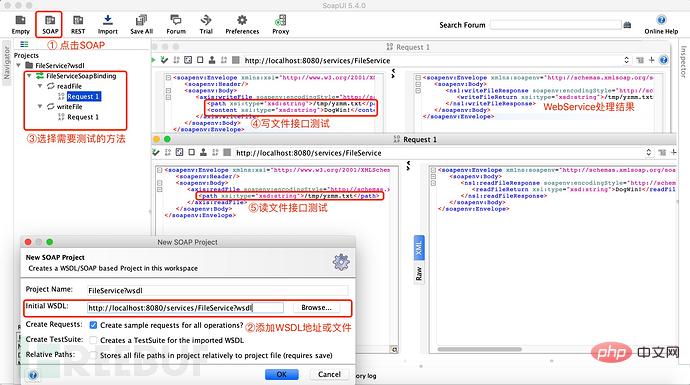
Task: Click the Import project icon
Action: (x=107, y=25)
